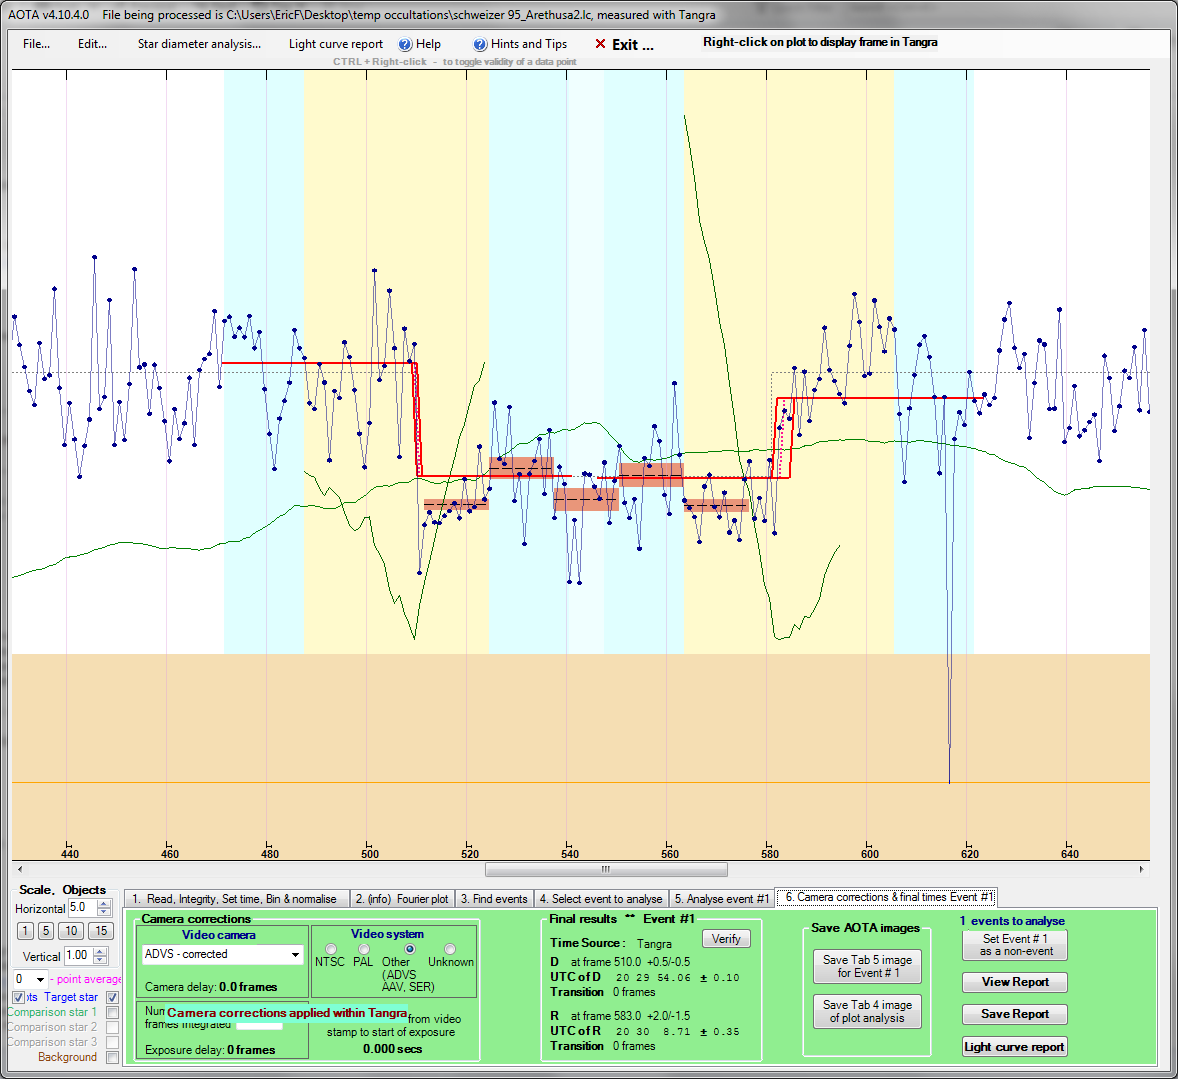The width and height of the screenshot is (1178, 1079).
Task: Click the Save Report button
Action: [x=1014, y=1014]
